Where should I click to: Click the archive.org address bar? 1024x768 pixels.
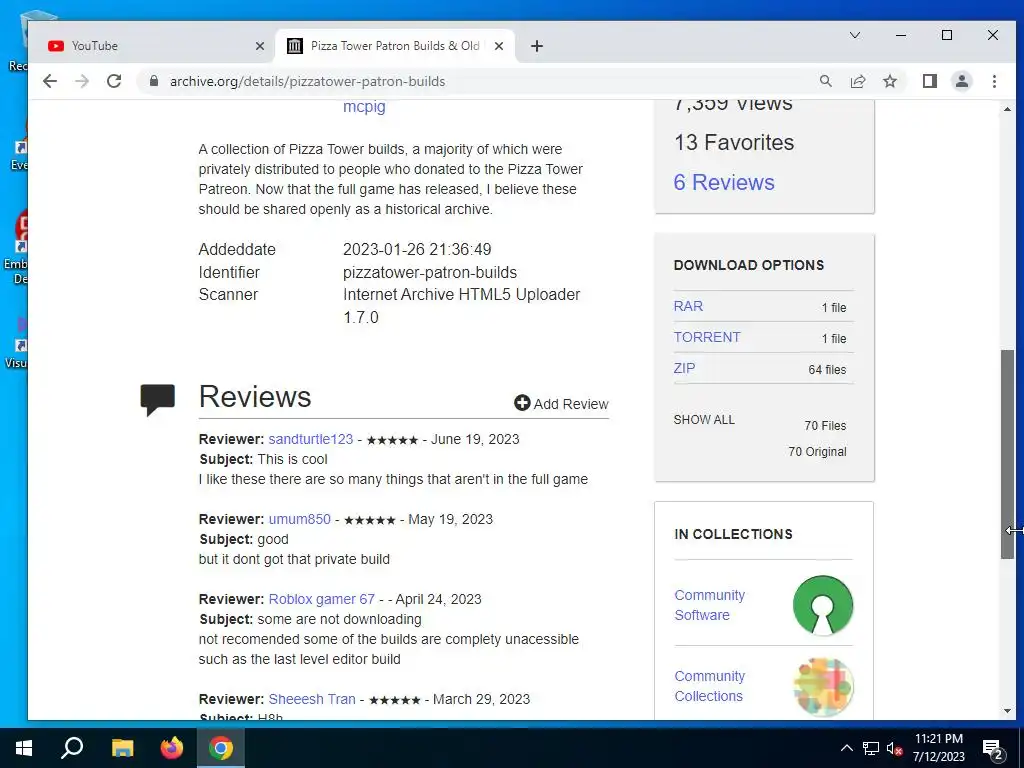click(x=483, y=81)
